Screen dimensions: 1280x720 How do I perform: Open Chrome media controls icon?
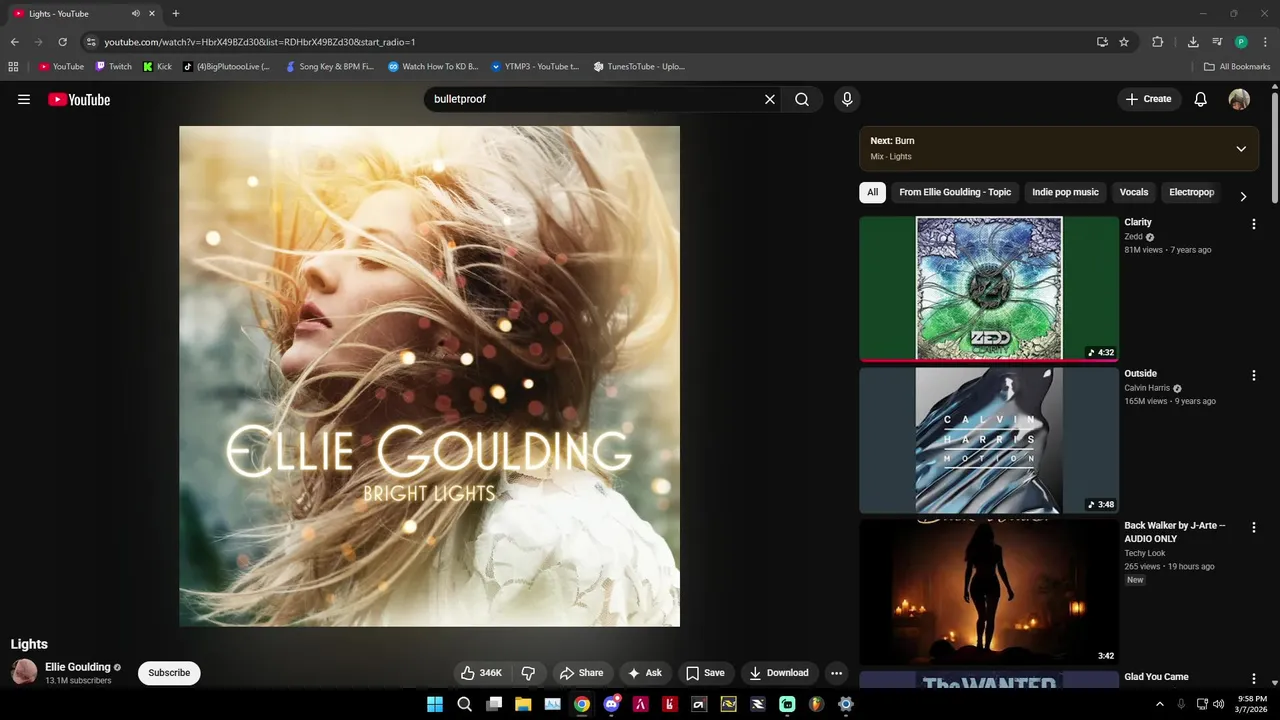pyautogui.click(x=1217, y=42)
